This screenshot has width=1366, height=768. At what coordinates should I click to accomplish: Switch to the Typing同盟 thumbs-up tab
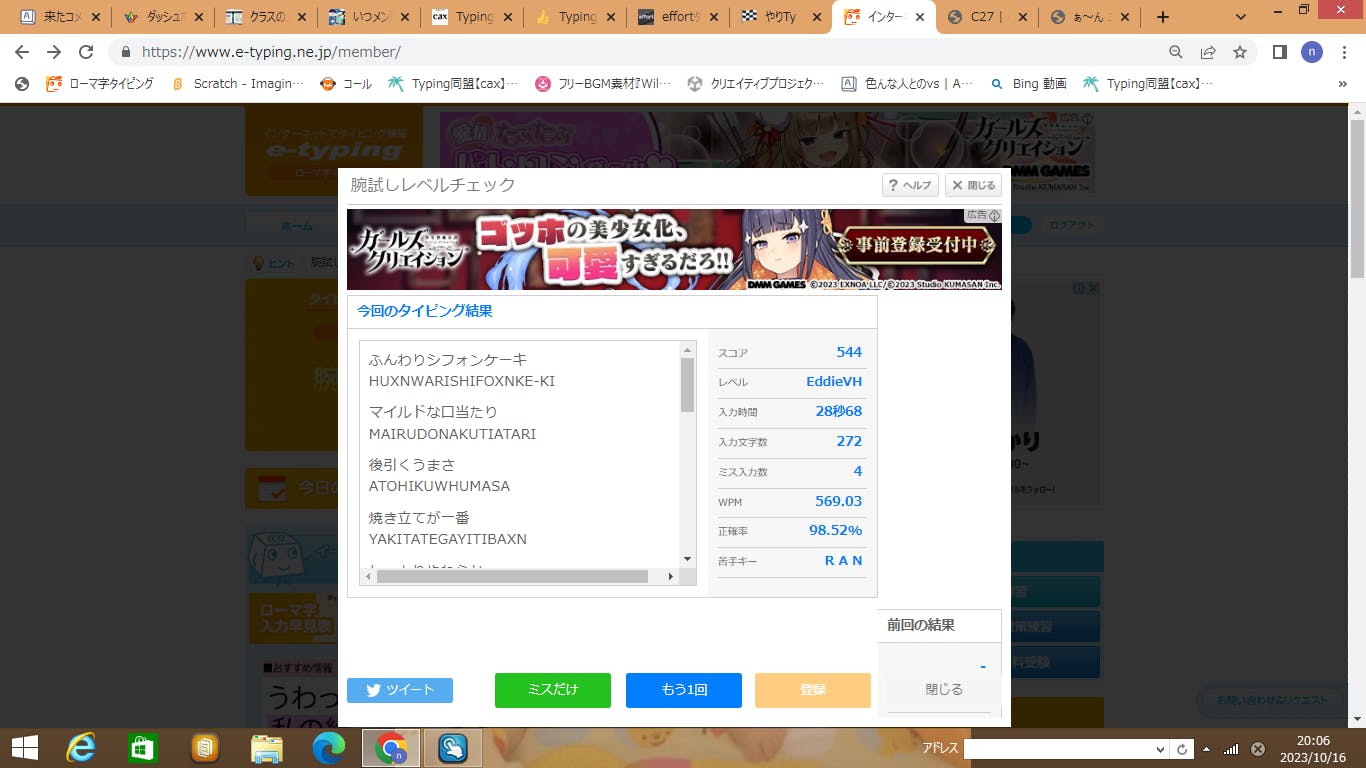(x=570, y=17)
